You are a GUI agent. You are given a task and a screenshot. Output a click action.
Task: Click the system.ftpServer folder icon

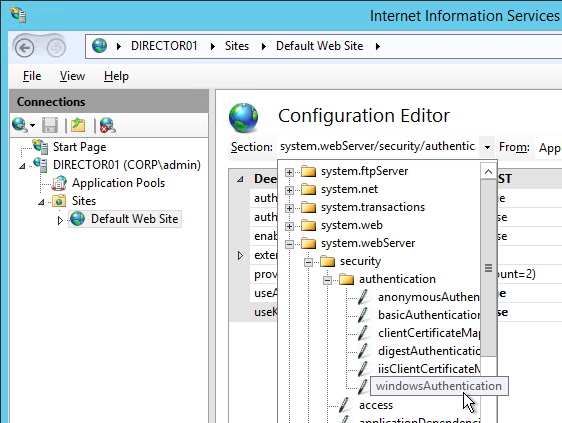pos(308,171)
